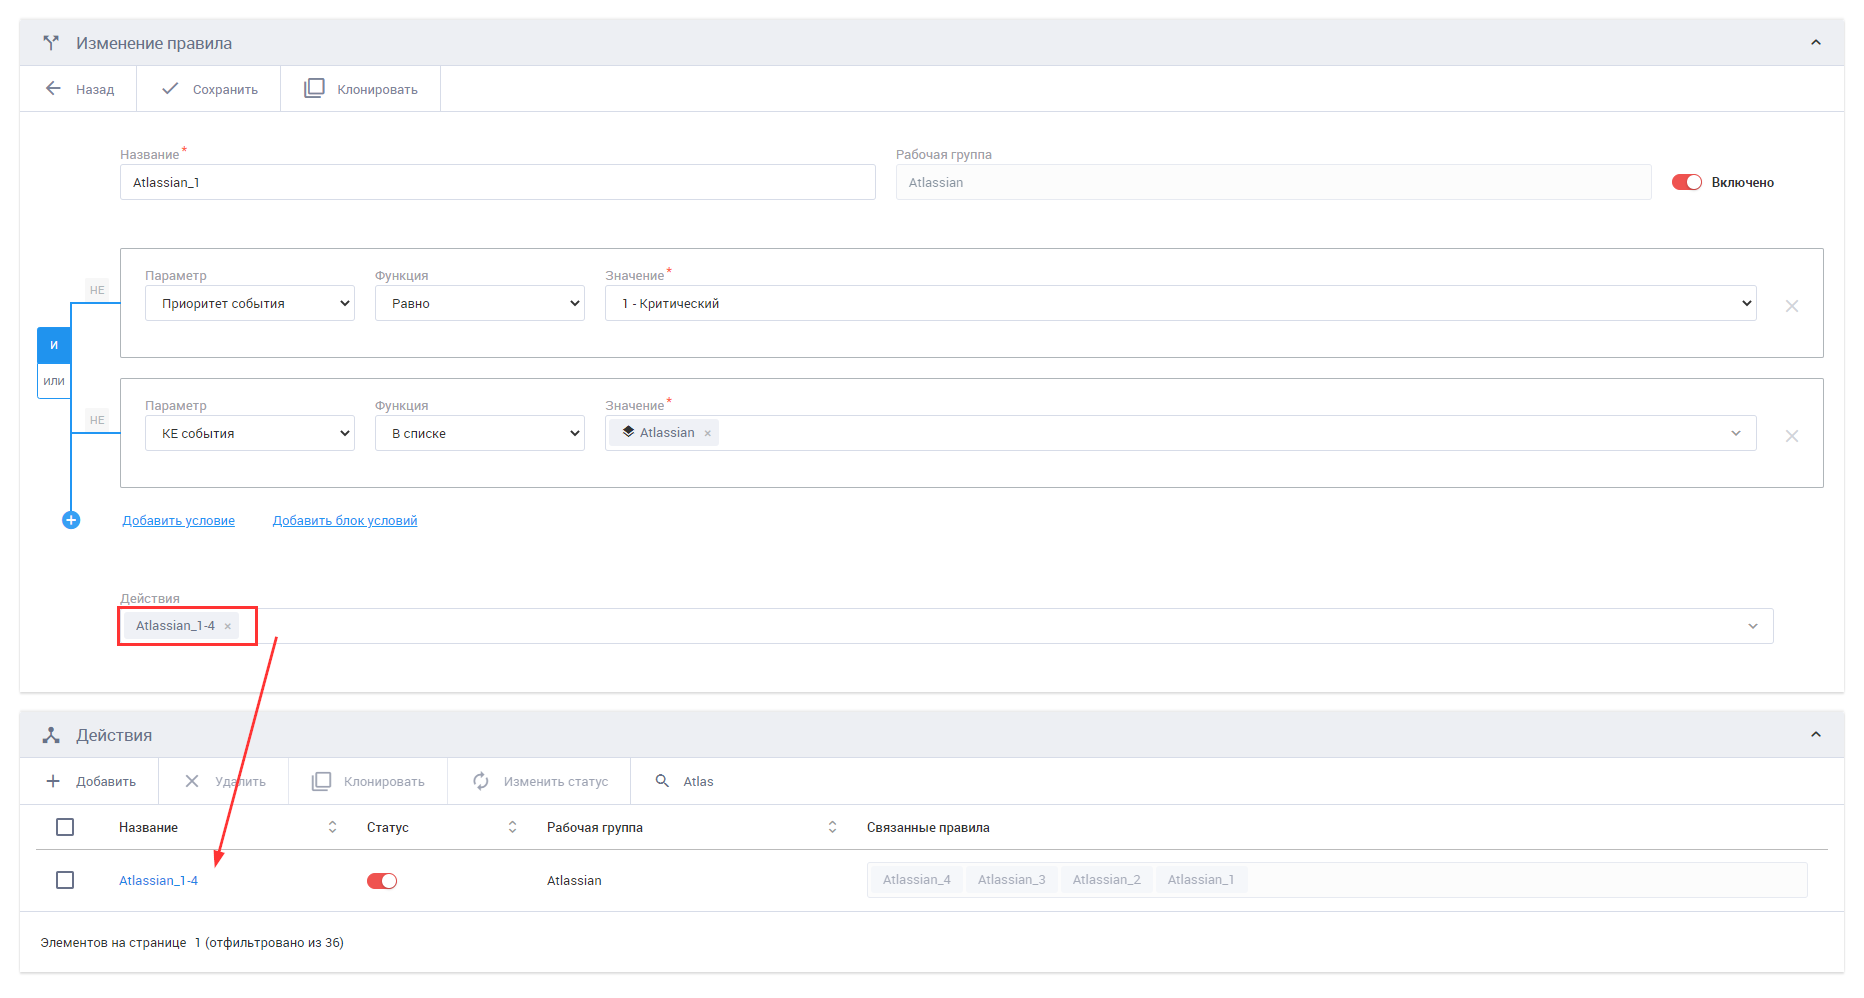Click the Atlassian_2 linked rule tag
Screen dimensions: 1864x998
click(x=1106, y=880)
